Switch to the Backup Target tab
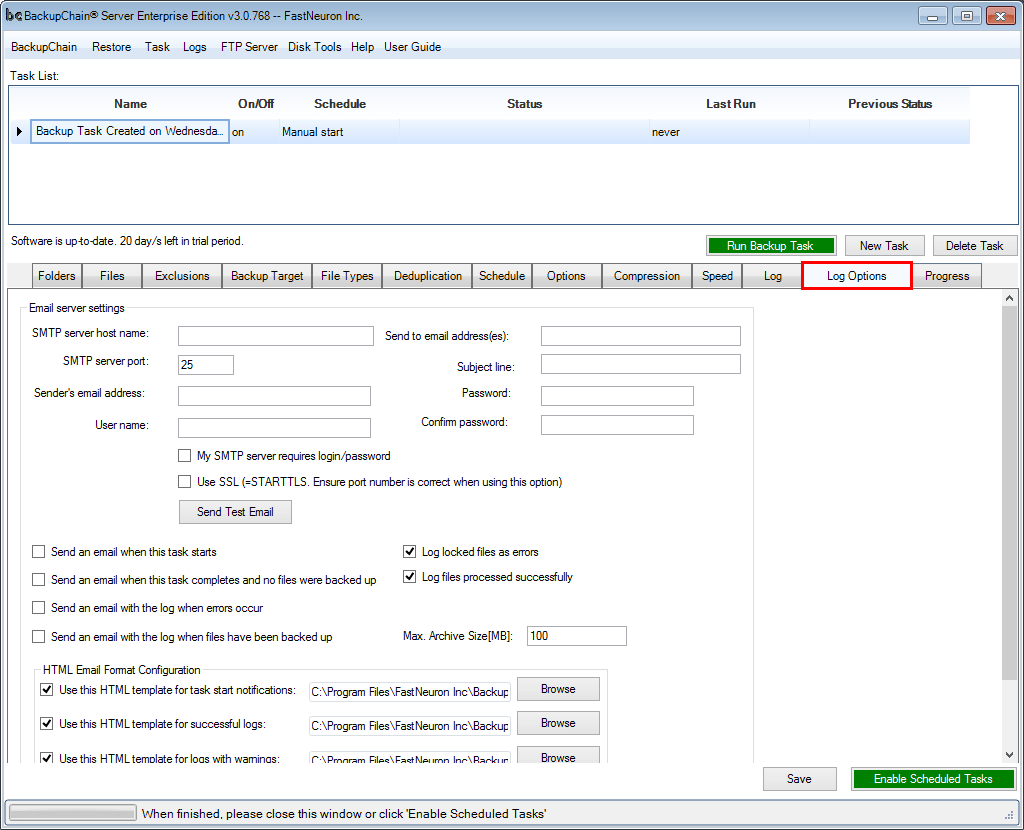Screen dimensions: 1024x830 (267, 276)
